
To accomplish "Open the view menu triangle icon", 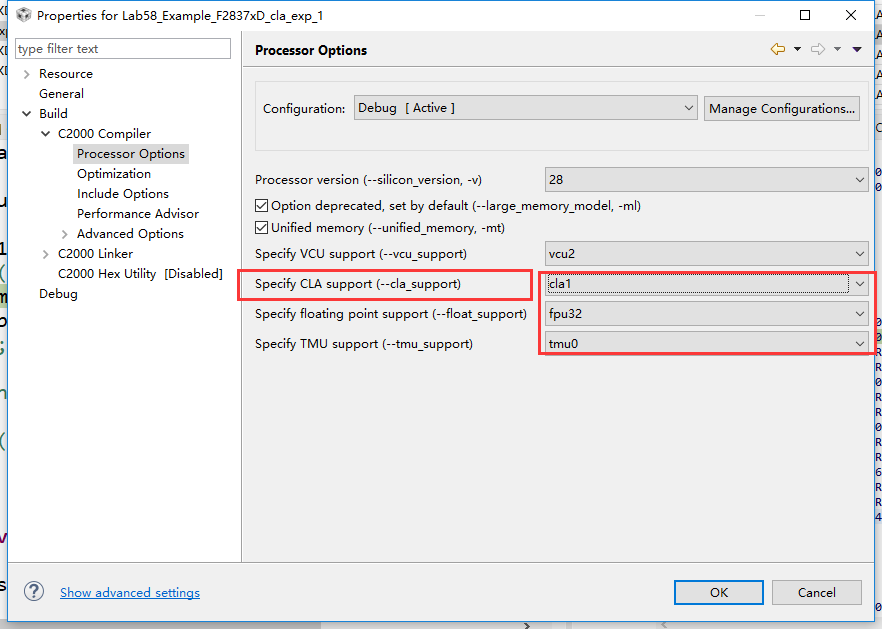I will click(857, 50).
